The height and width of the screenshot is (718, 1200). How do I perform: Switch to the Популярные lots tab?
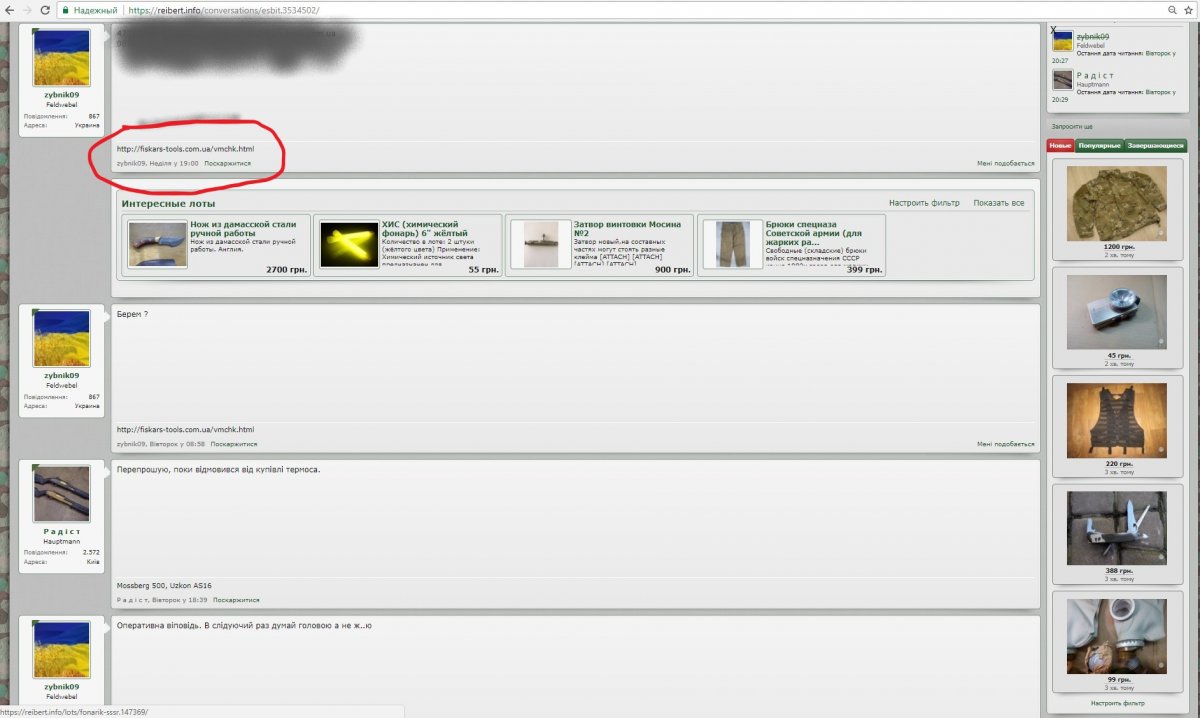click(x=1099, y=146)
